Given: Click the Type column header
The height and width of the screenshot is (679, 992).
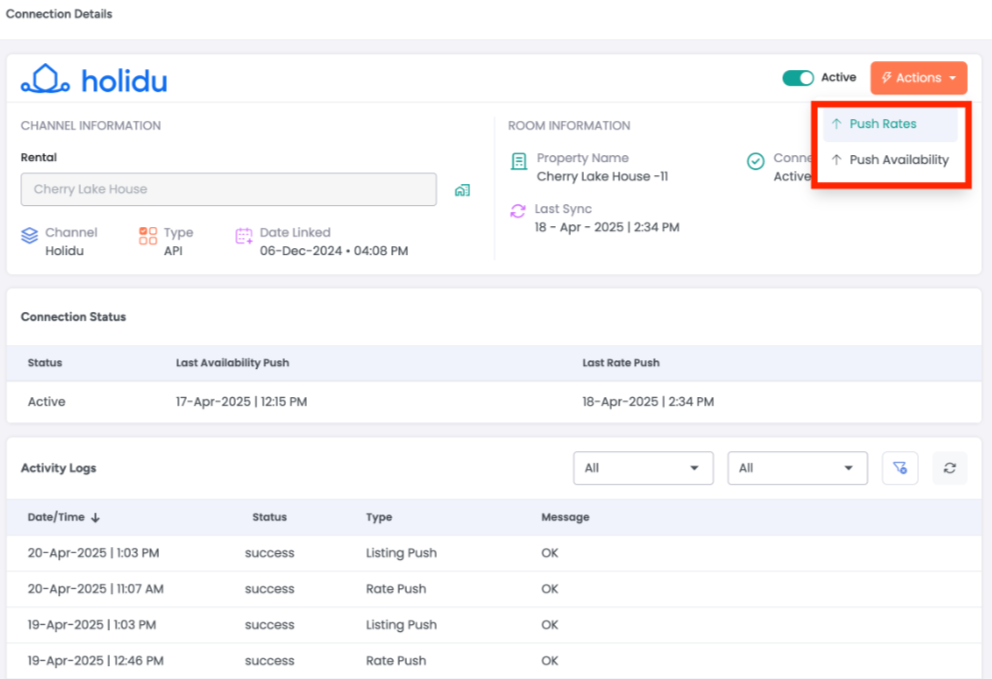Looking at the screenshot, I should tap(379, 517).
